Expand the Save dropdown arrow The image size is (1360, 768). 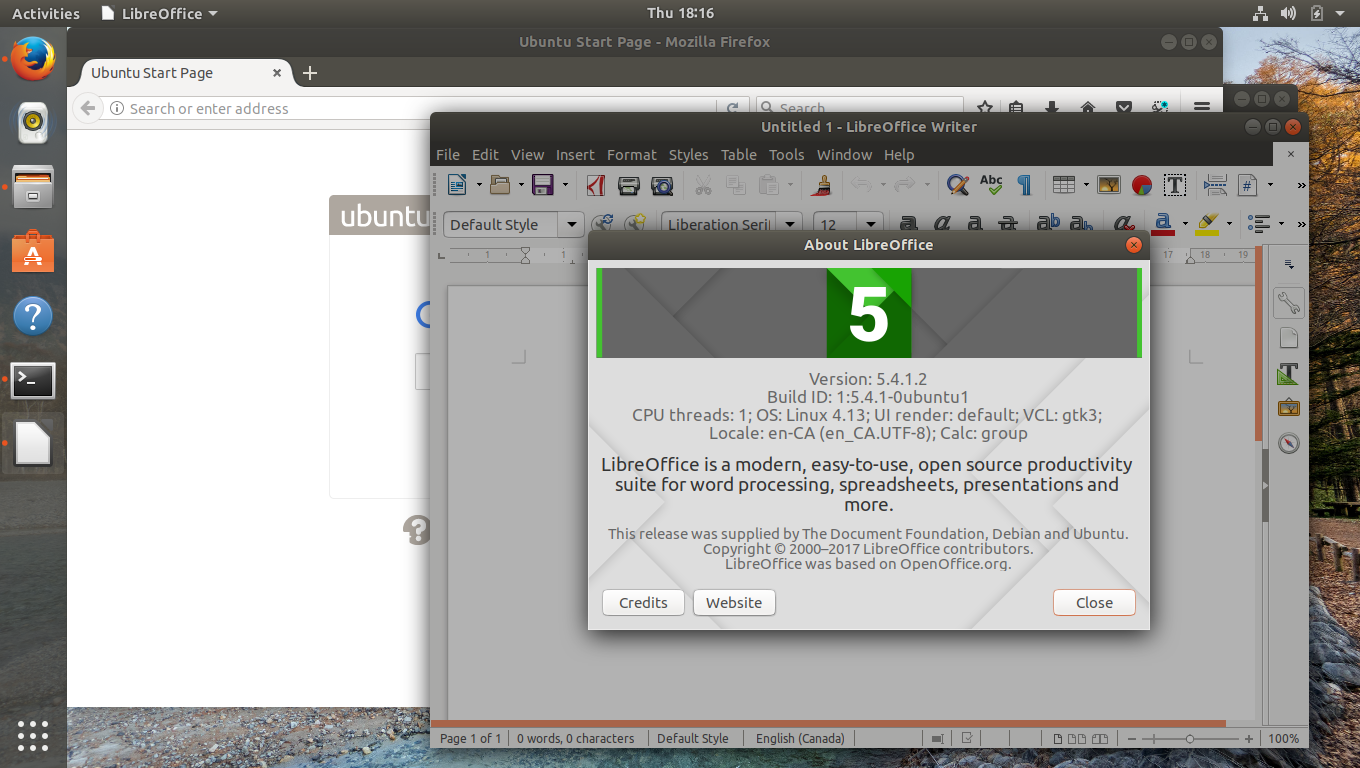[565, 185]
